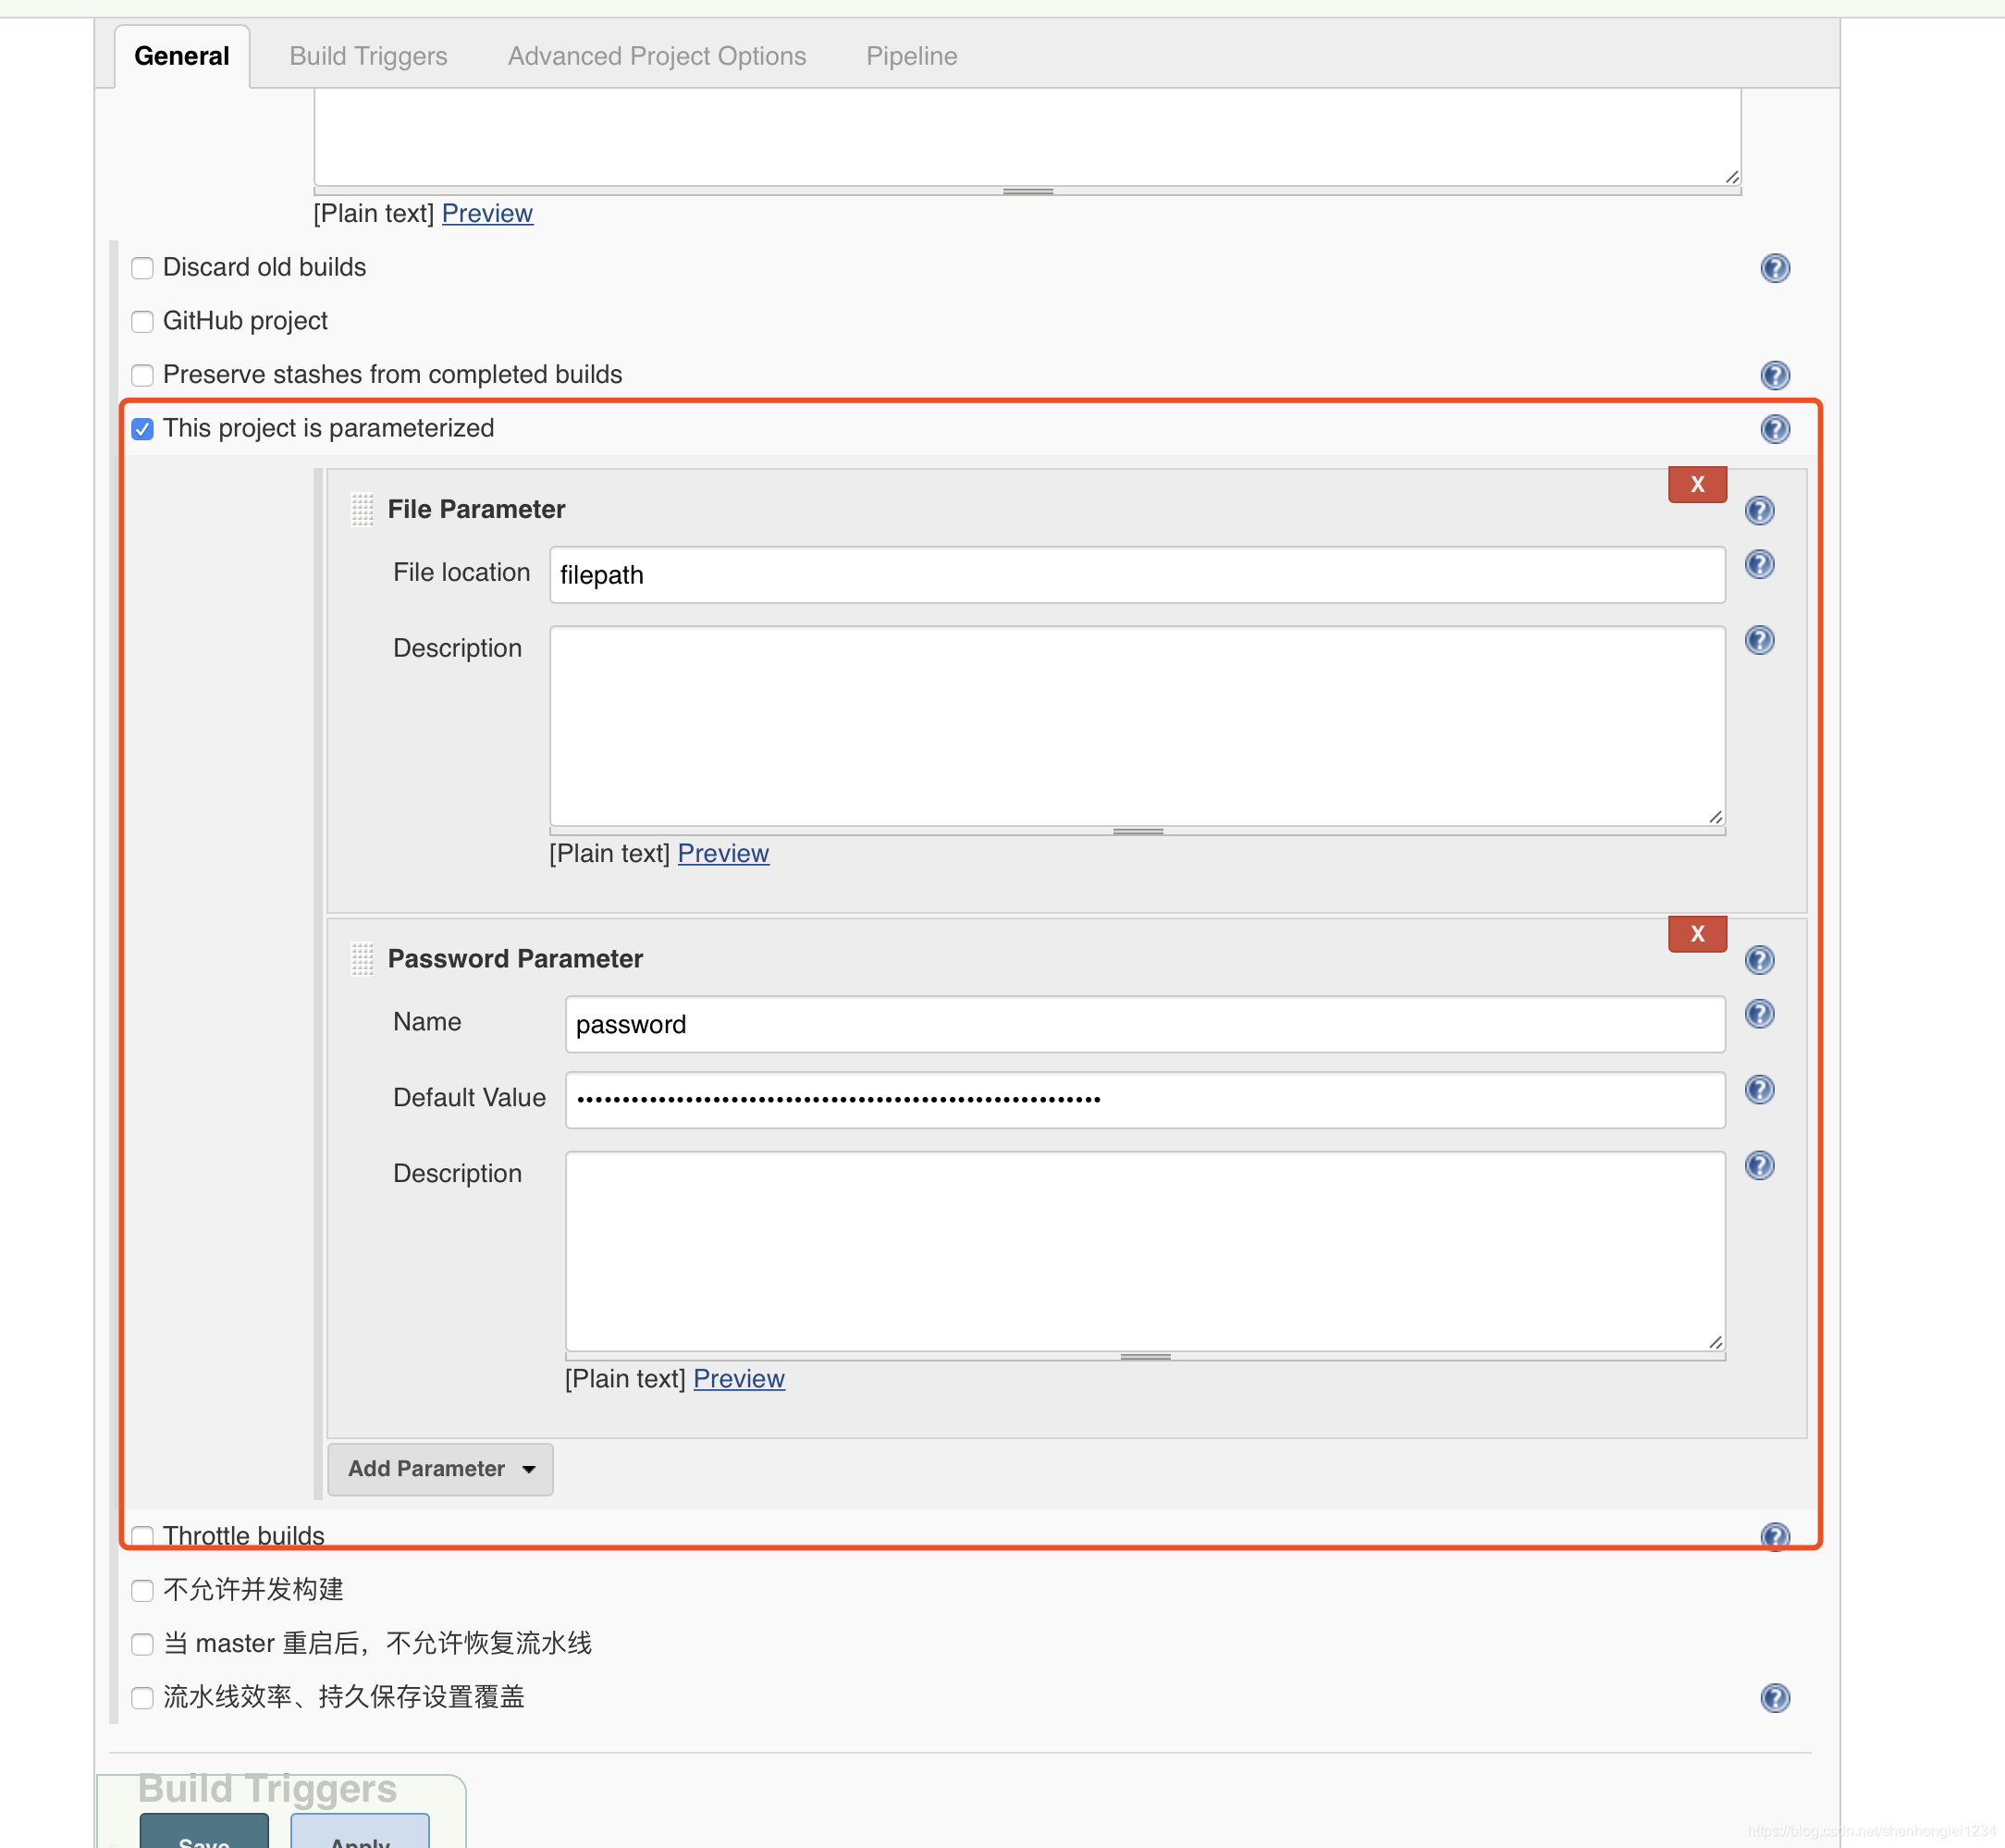Viewport: 2005px width, 1848px height.
Task: Switch to the Build Triggers tab
Action: click(368, 56)
